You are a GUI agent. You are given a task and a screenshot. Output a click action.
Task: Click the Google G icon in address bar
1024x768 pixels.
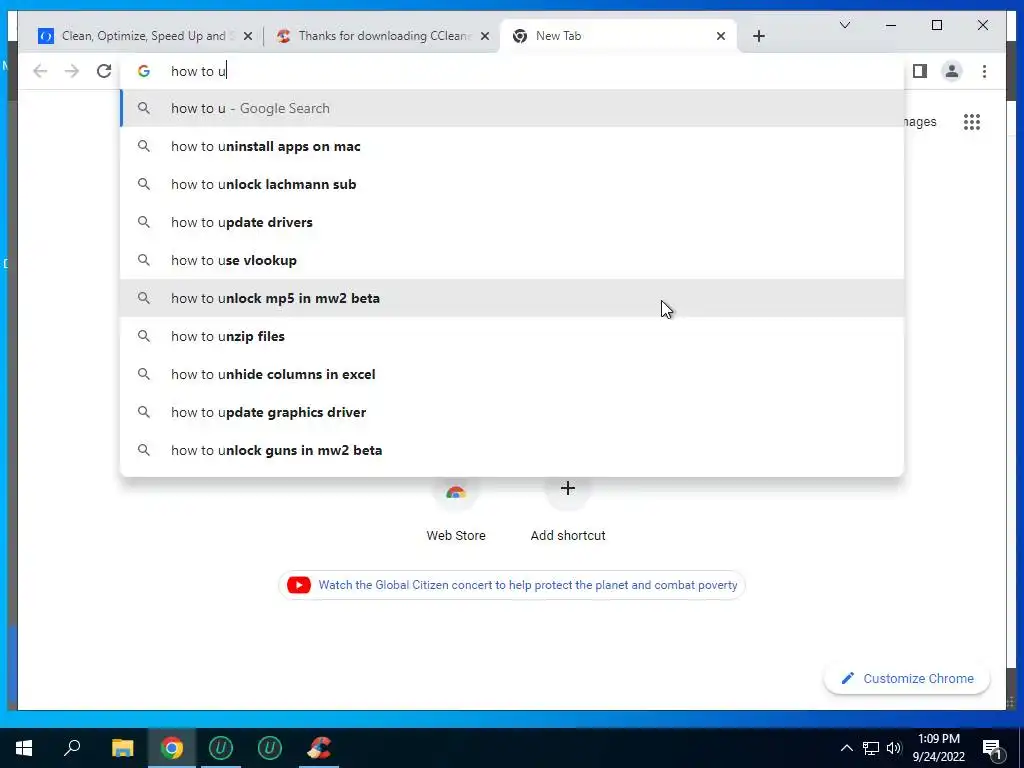click(144, 71)
